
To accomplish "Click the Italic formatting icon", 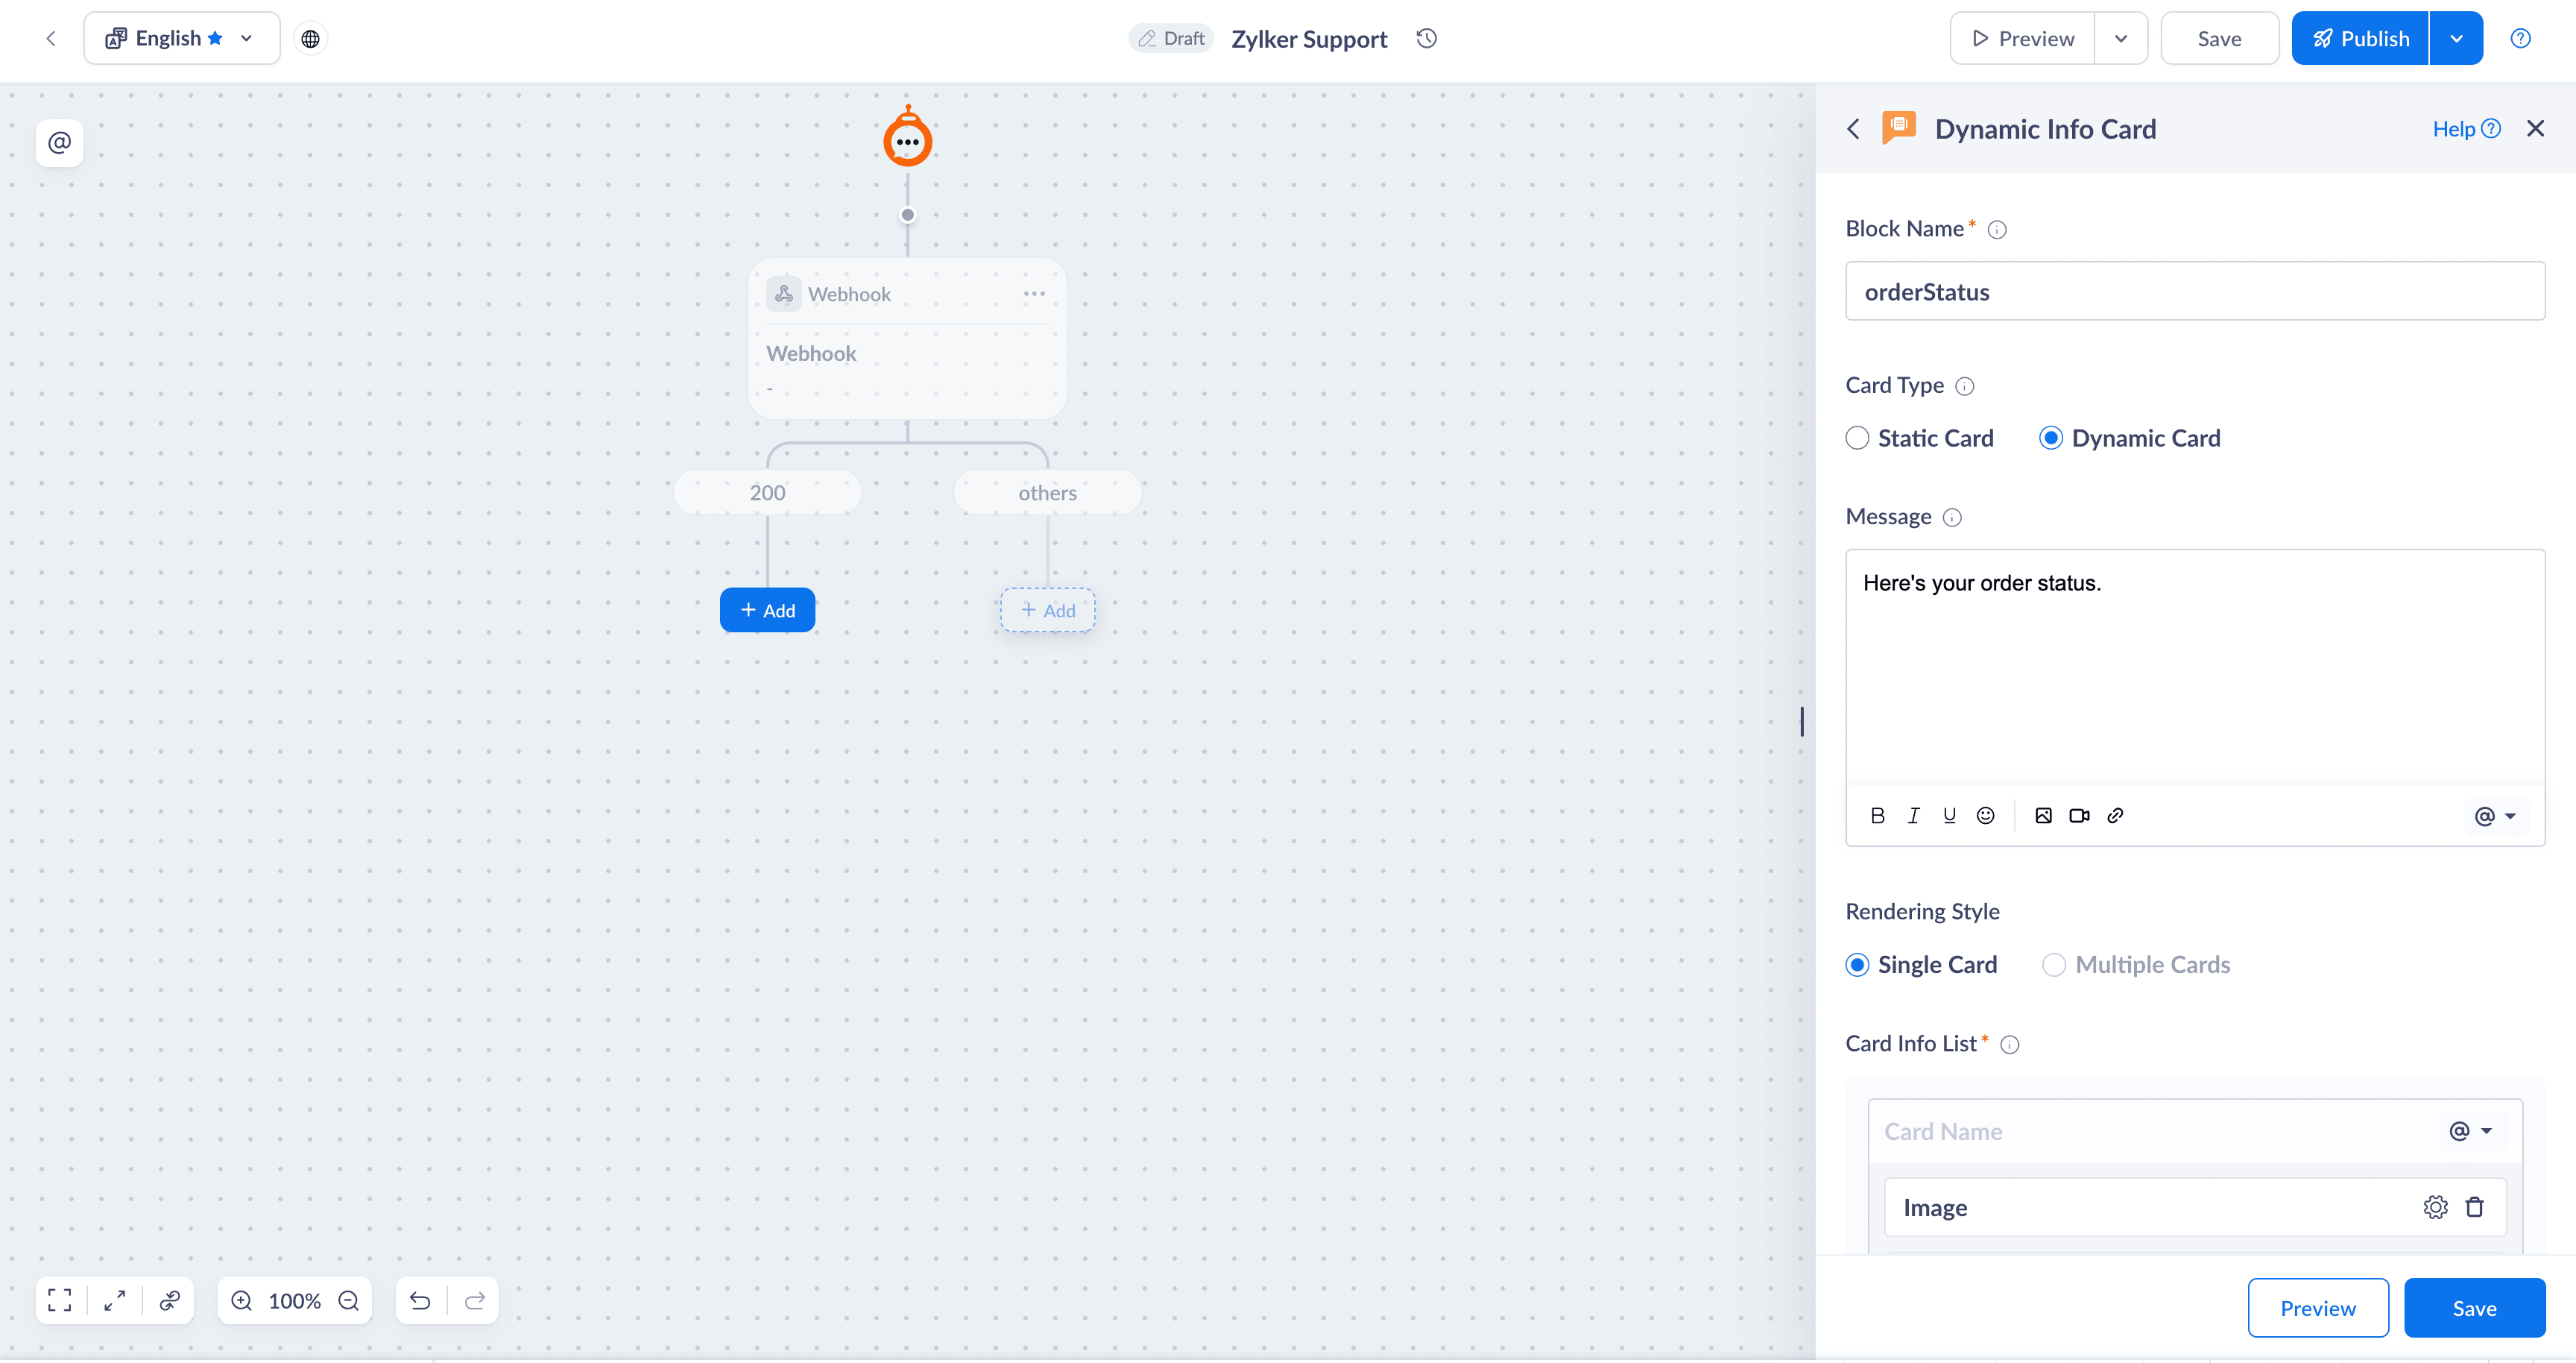I will pos(1913,815).
